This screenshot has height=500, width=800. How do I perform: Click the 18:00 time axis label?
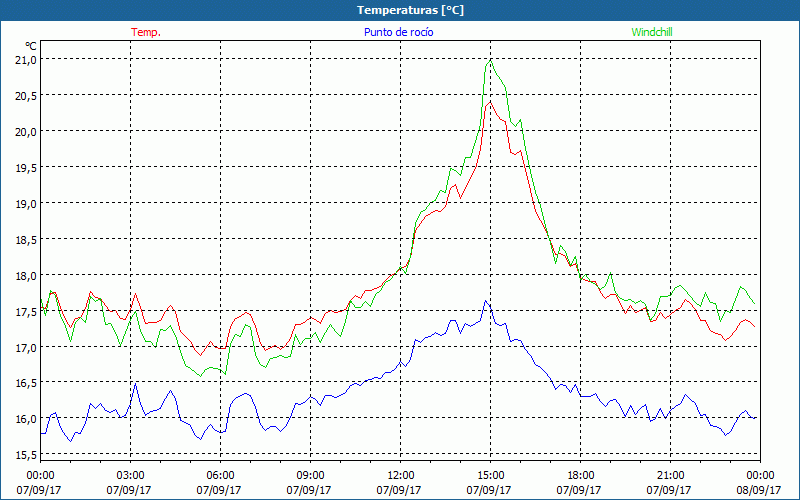click(581, 476)
